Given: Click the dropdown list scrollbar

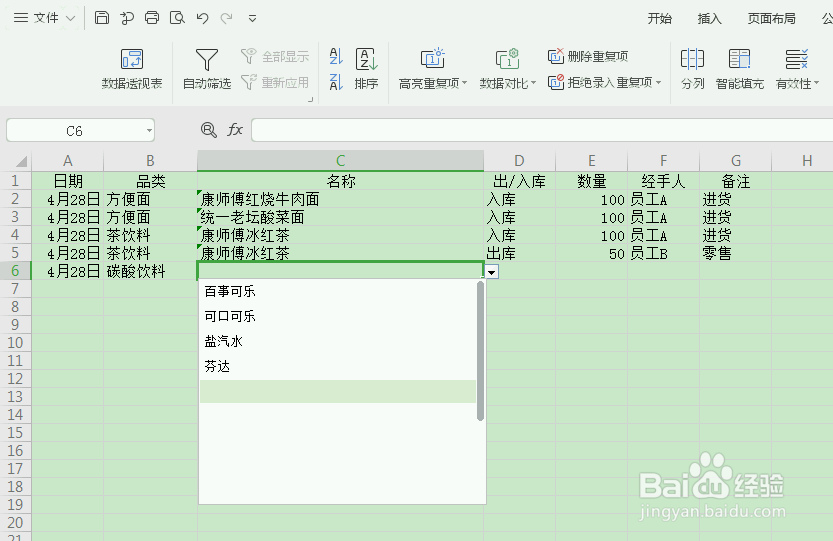Looking at the screenshot, I should (480, 351).
